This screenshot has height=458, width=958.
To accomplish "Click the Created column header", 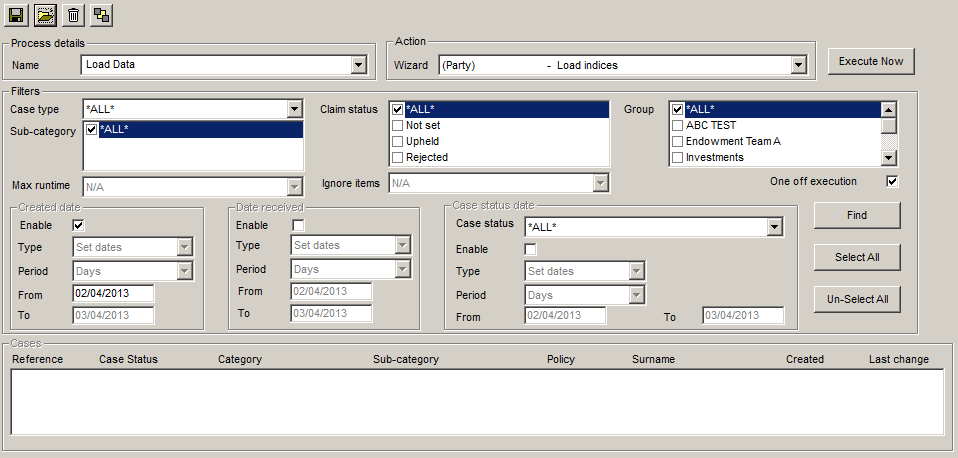I will pos(805,359).
